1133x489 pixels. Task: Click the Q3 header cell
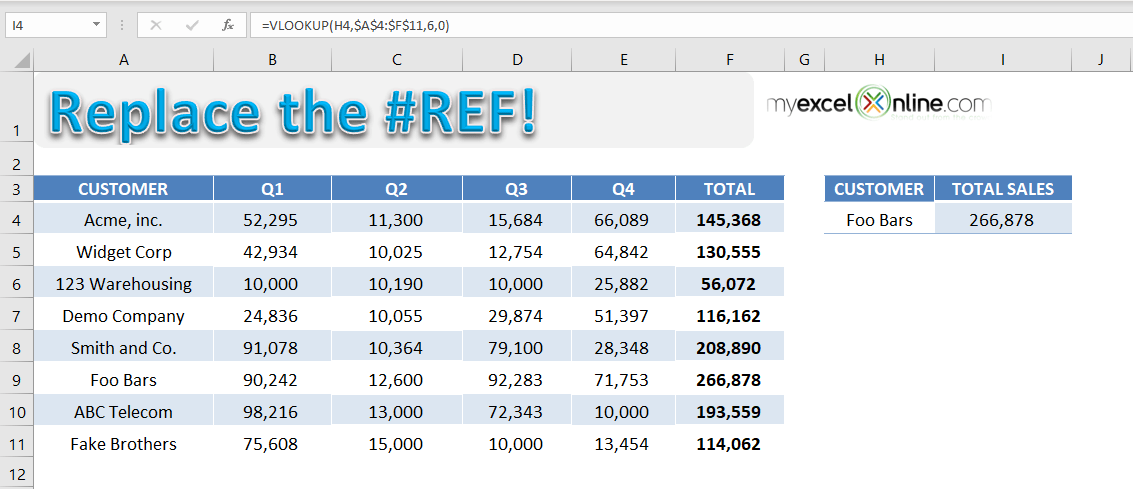[x=517, y=189]
